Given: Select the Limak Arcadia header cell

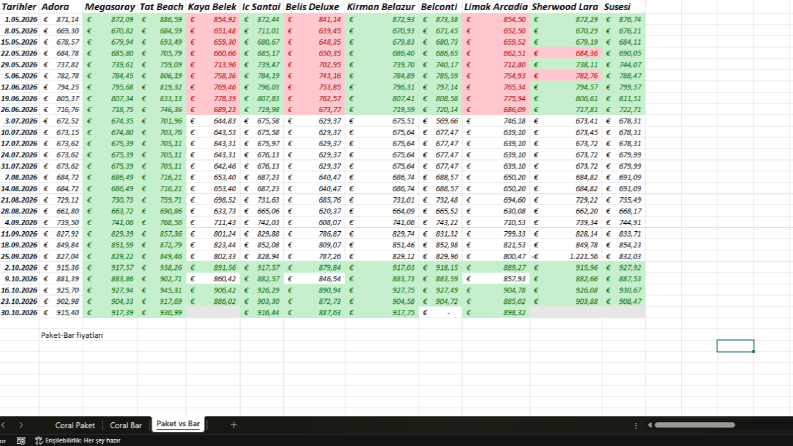Looking at the screenshot, I should [x=496, y=7].
